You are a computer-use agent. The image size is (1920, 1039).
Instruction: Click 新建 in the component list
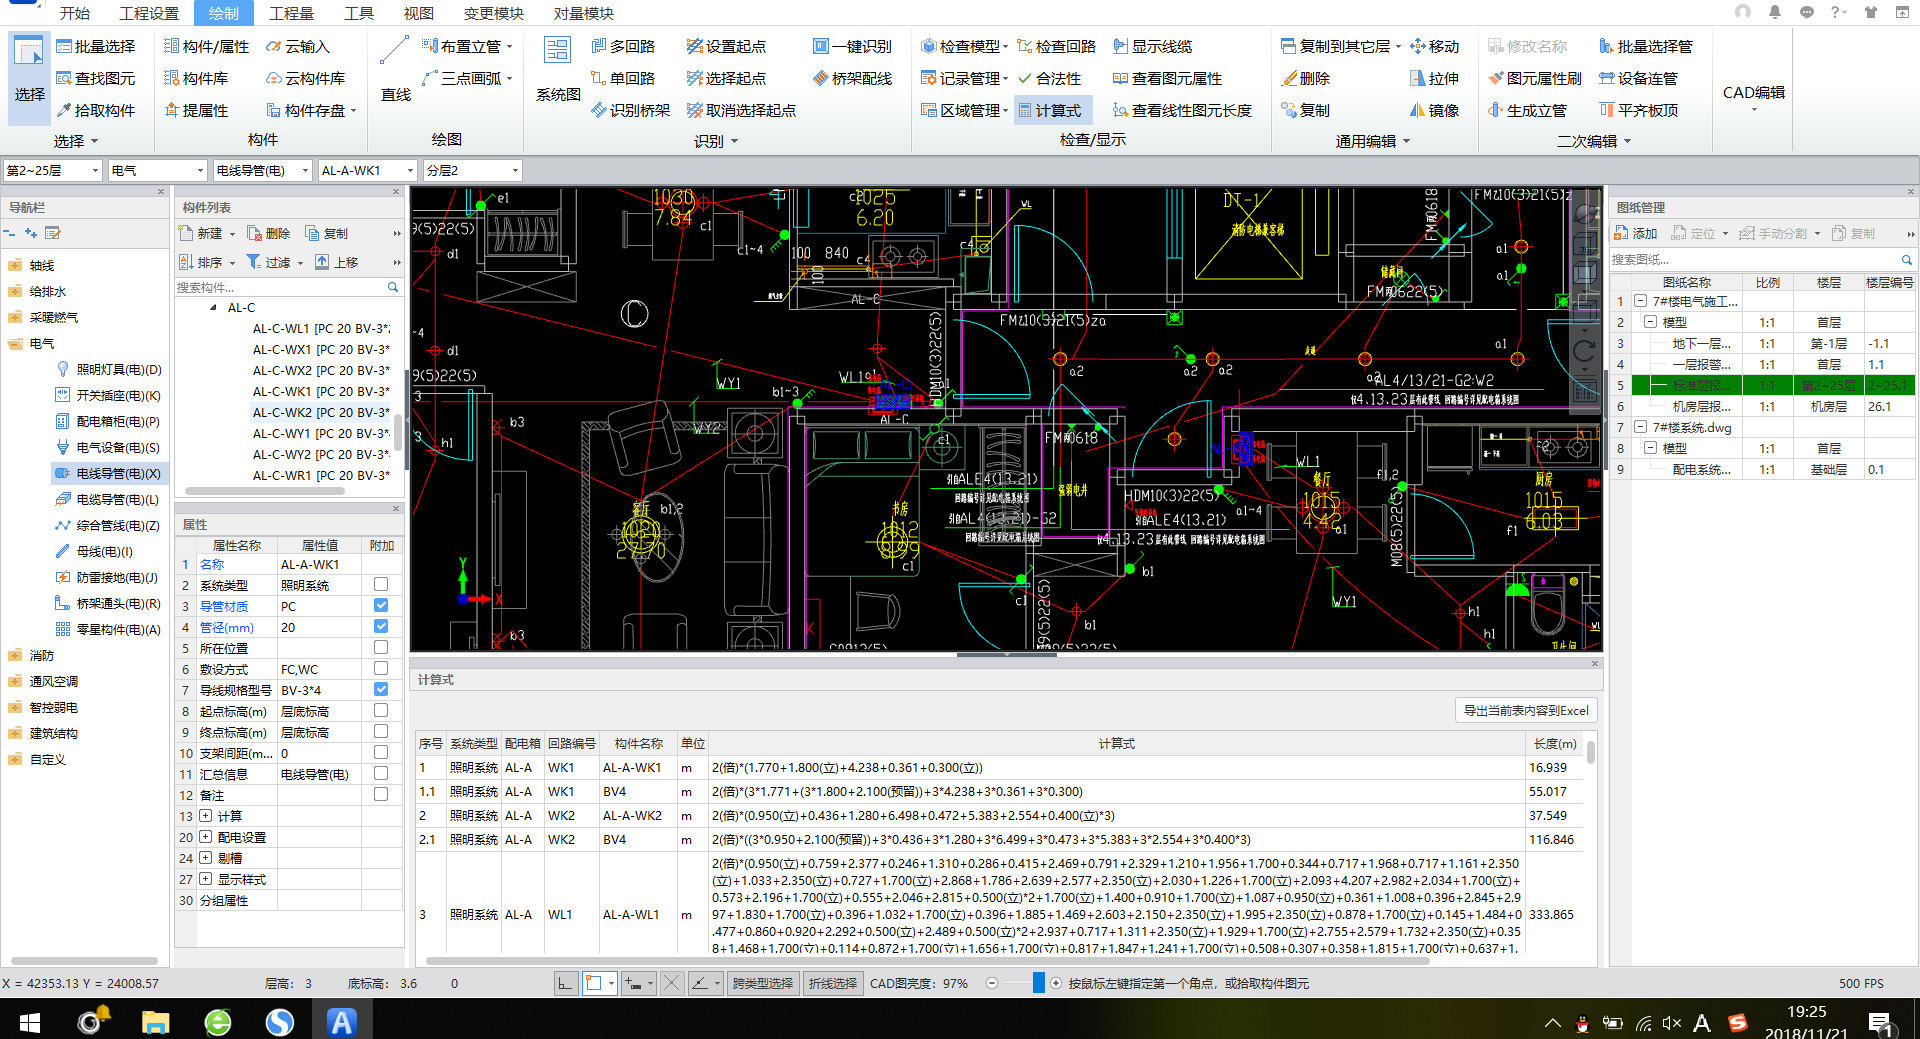tap(207, 234)
